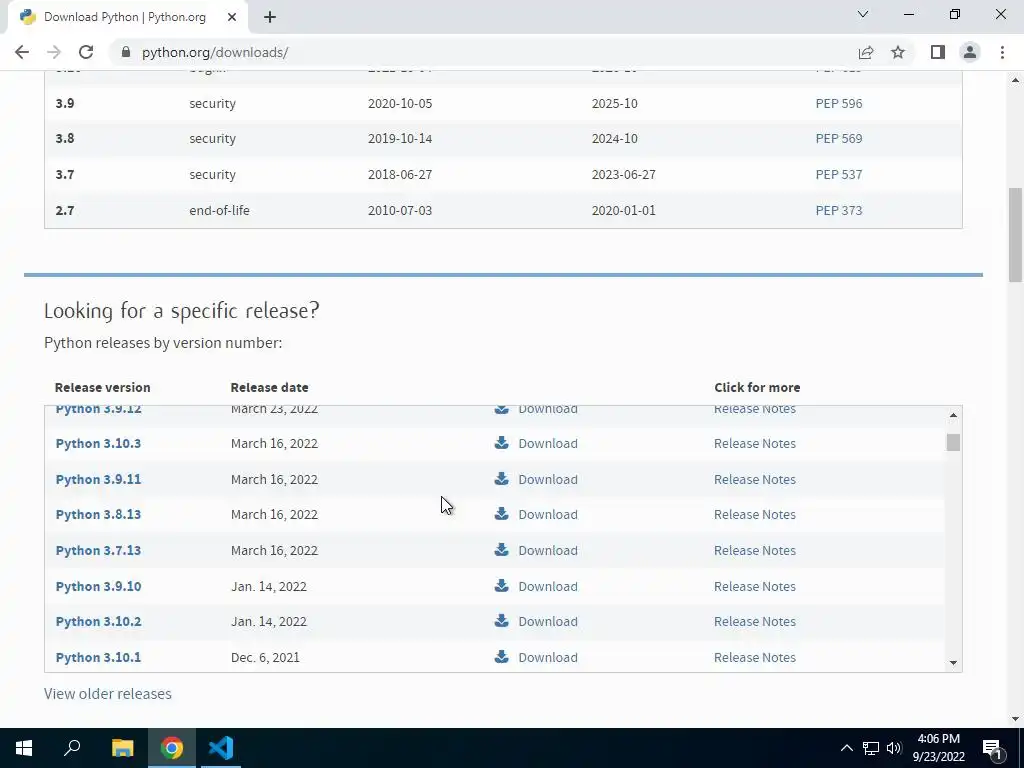Open the browser side panel icon
The height and width of the screenshot is (768, 1024).
938,52
